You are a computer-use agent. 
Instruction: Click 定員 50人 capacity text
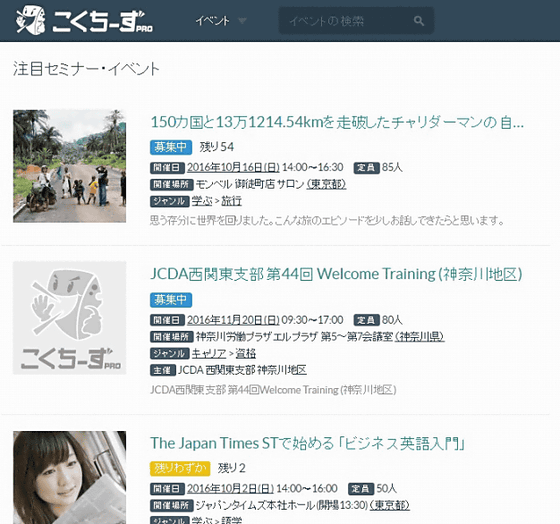[372, 488]
